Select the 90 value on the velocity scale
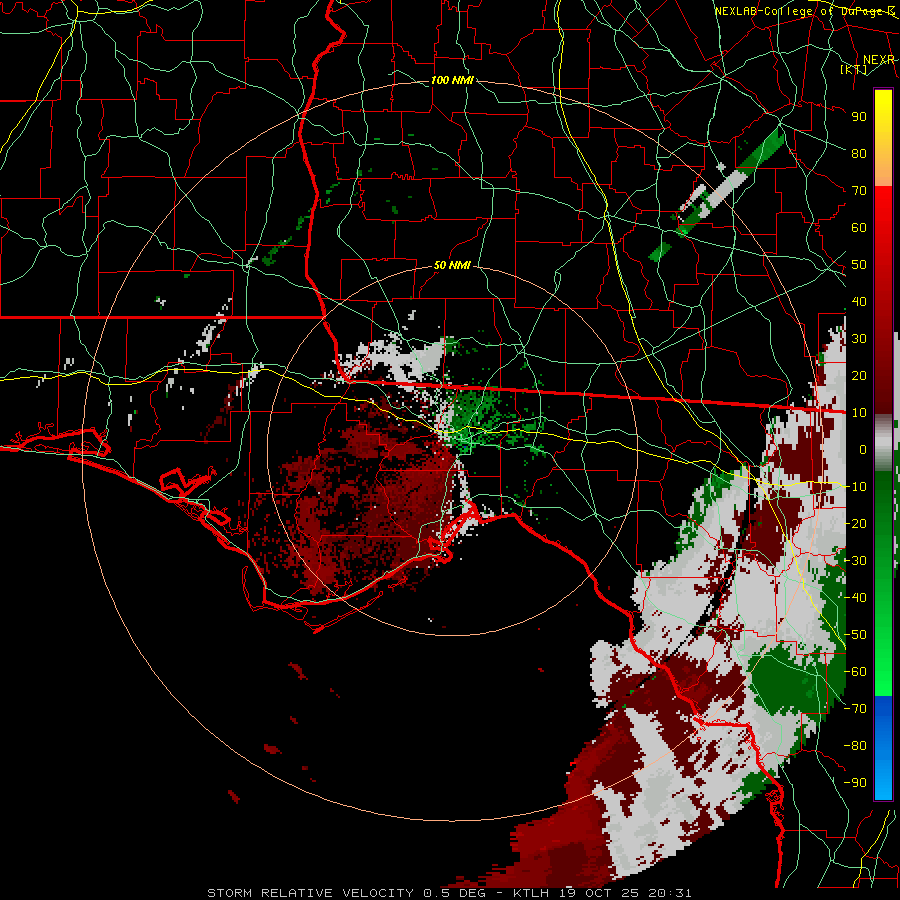 coord(859,117)
